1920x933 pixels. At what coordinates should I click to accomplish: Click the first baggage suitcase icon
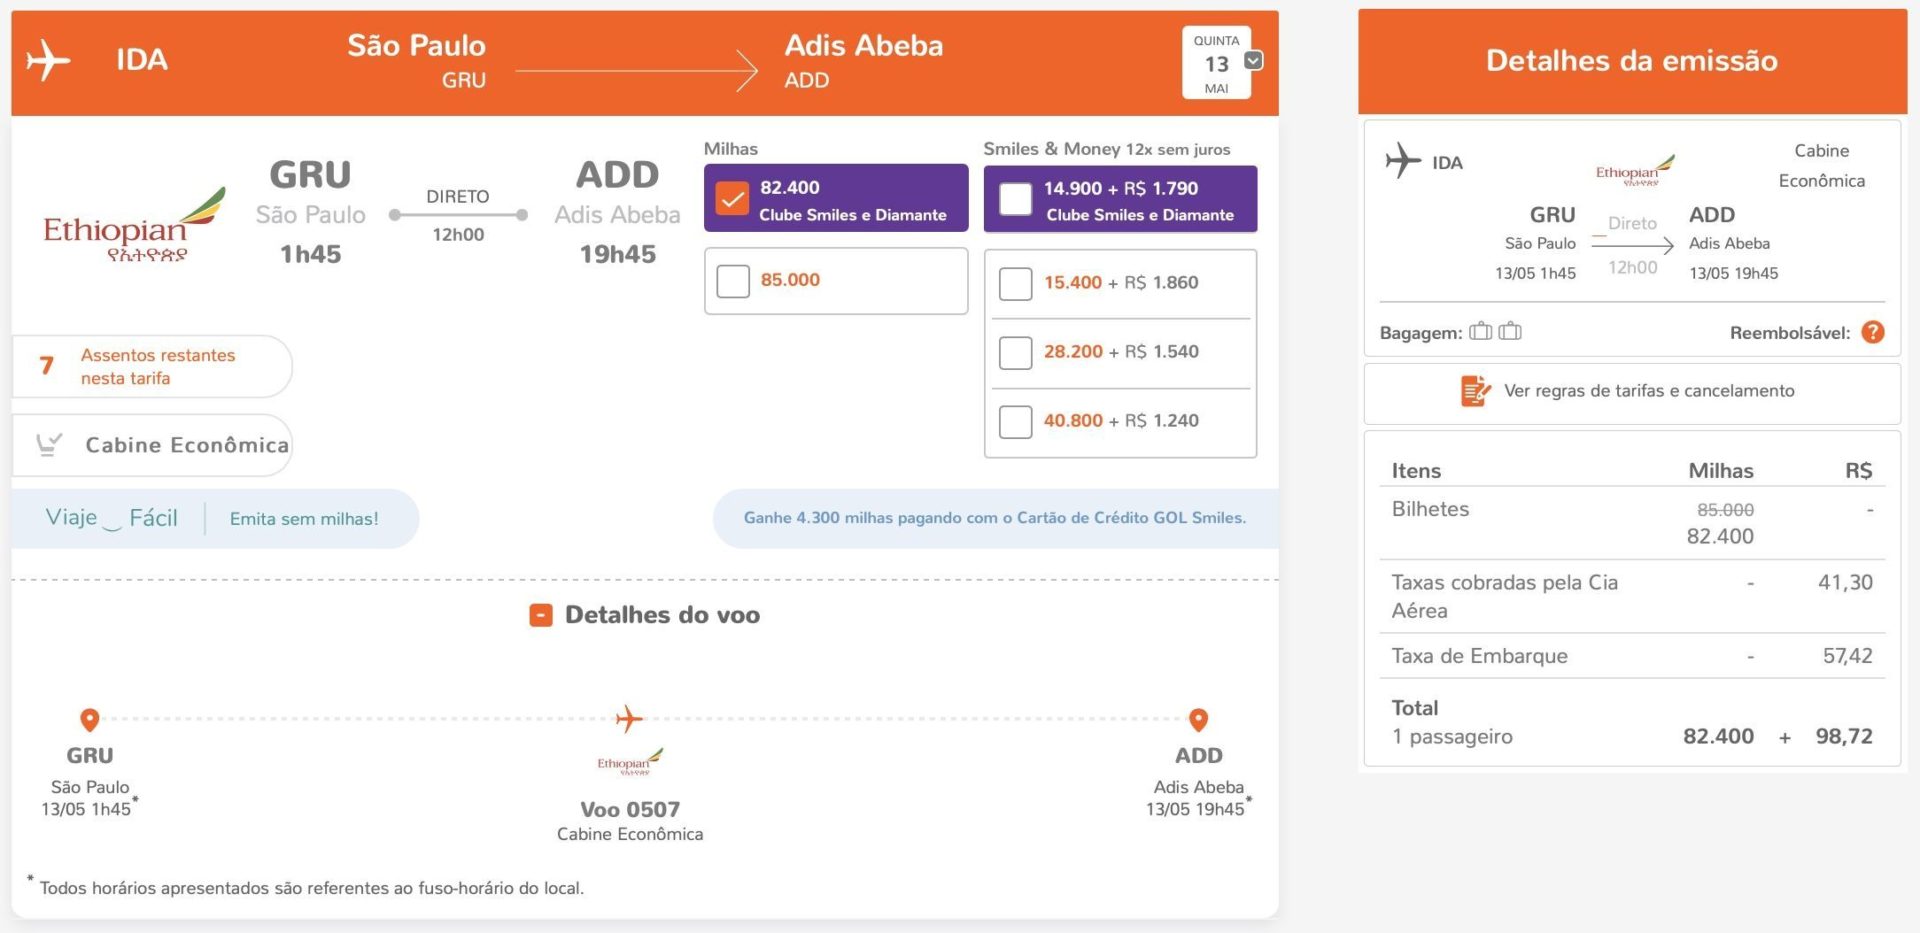coord(1481,331)
